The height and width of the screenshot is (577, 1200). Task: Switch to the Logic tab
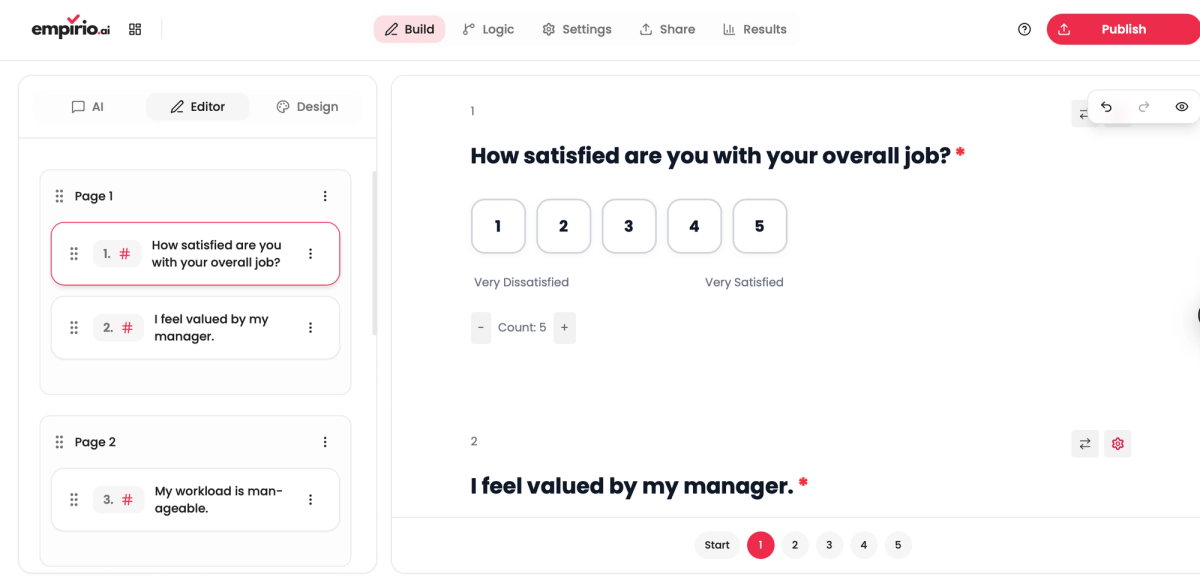488,29
